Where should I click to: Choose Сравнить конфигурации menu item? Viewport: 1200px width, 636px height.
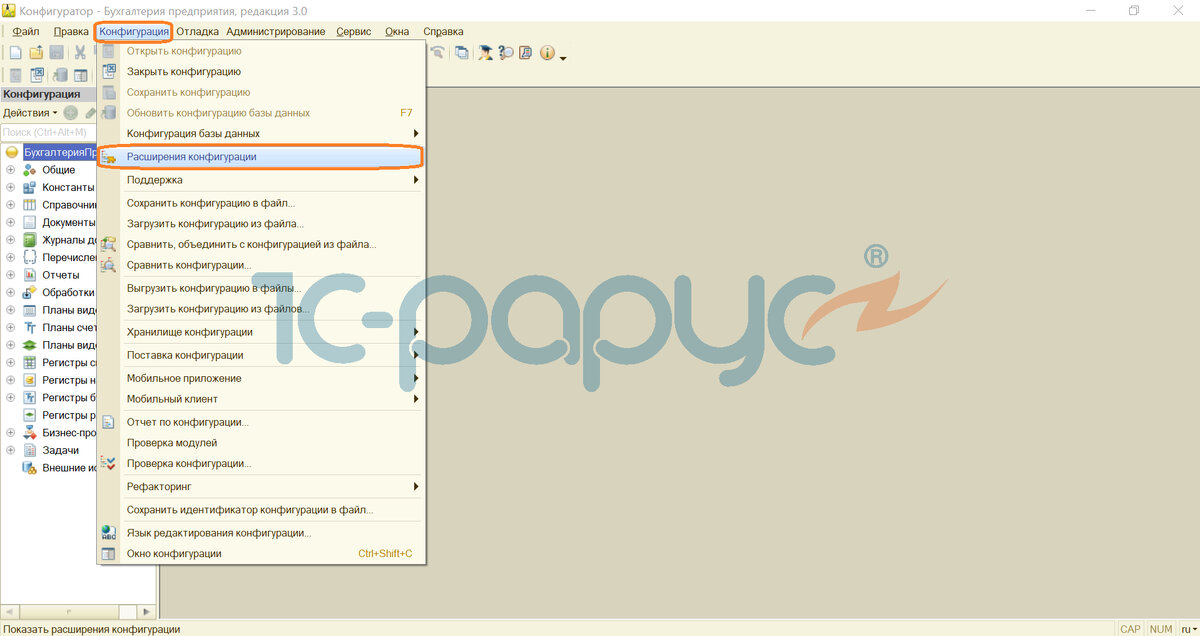tap(261, 265)
